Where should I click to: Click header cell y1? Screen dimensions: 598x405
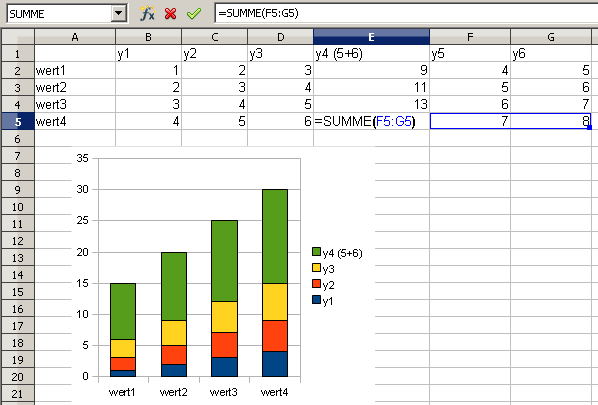click(148, 54)
